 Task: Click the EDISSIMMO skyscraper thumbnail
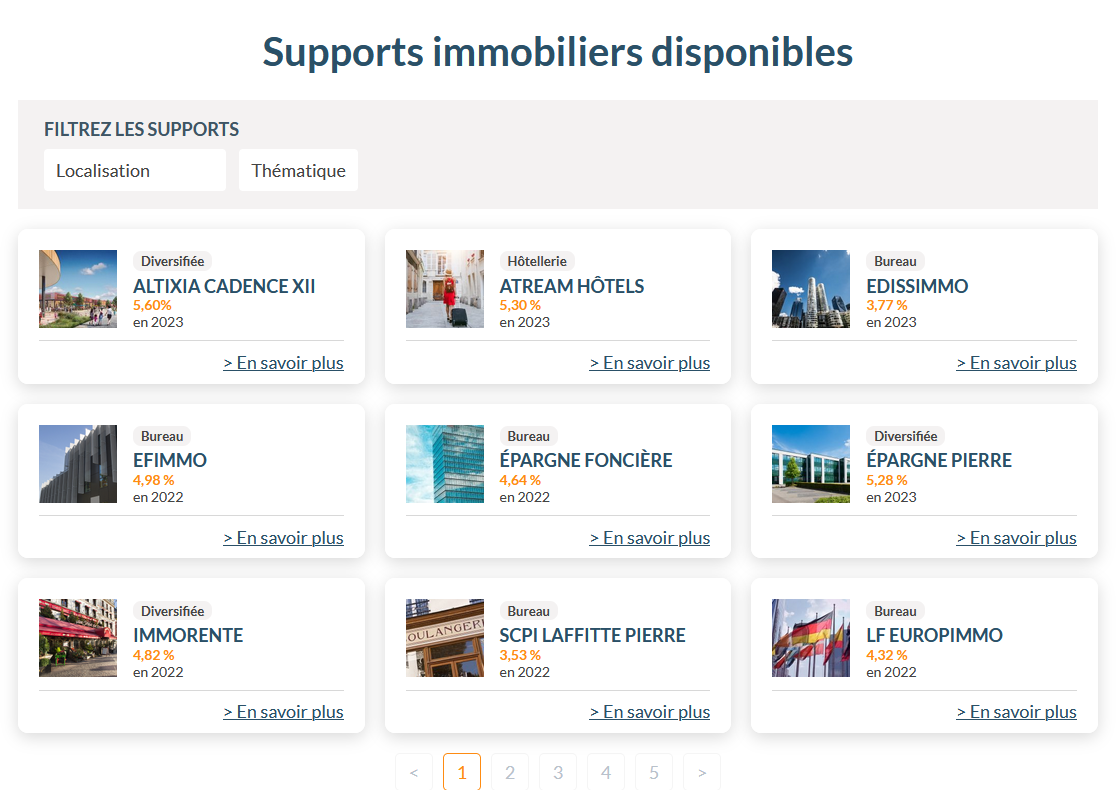pos(810,288)
